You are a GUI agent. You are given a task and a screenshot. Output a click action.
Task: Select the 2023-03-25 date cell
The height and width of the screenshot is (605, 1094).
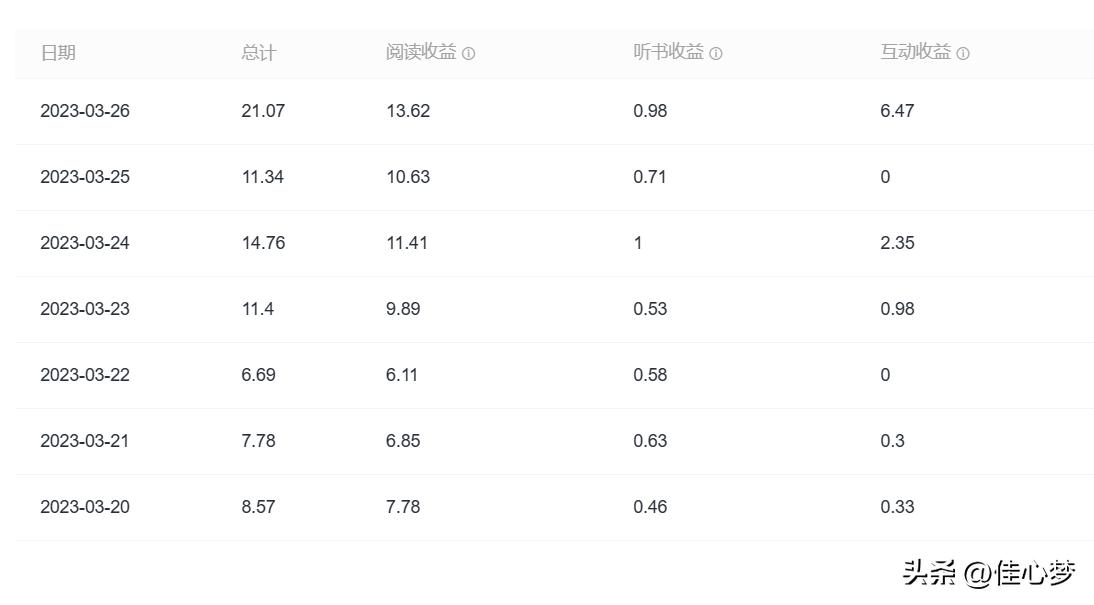pyautogui.click(x=85, y=177)
